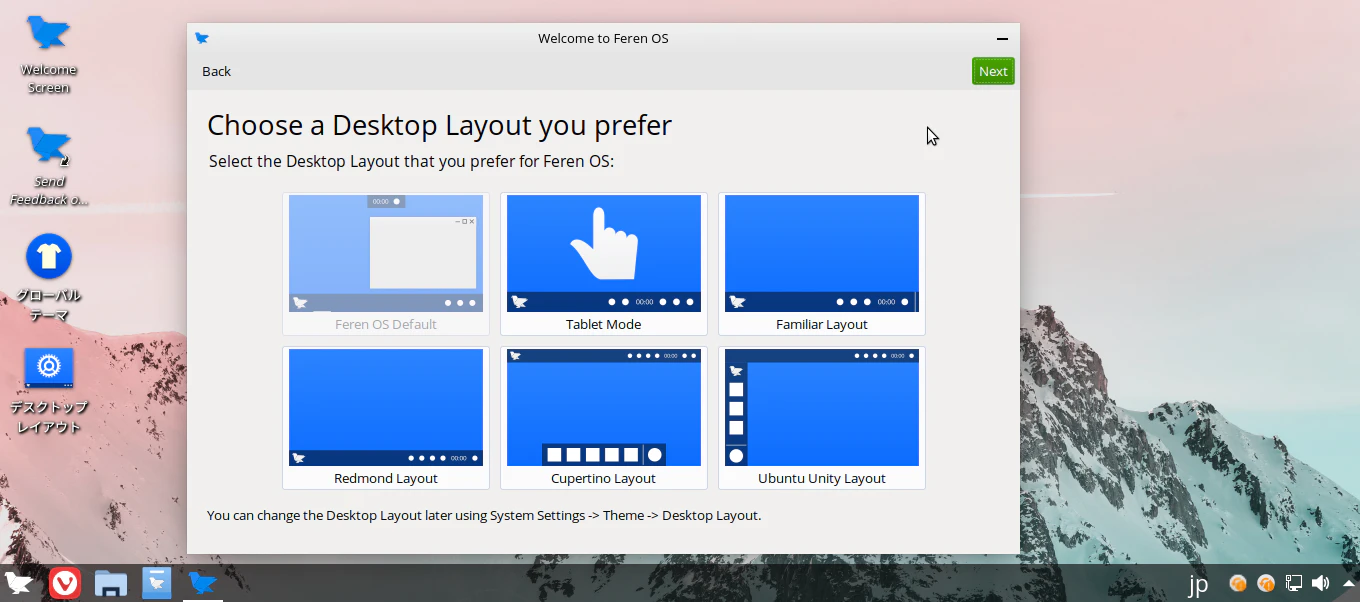This screenshot has height=602, width=1360.
Task: Open the volume control tray icon
Action: click(x=1321, y=583)
